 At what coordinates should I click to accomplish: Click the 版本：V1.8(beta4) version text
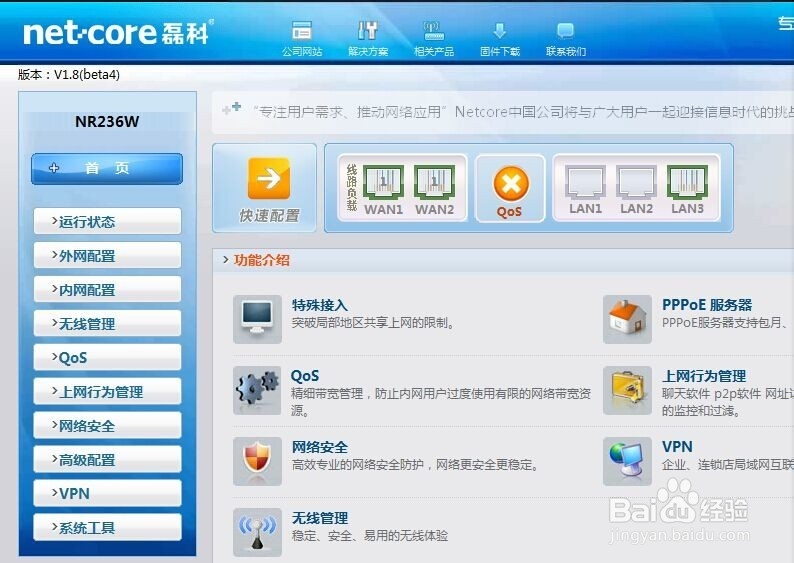[x=69, y=75]
